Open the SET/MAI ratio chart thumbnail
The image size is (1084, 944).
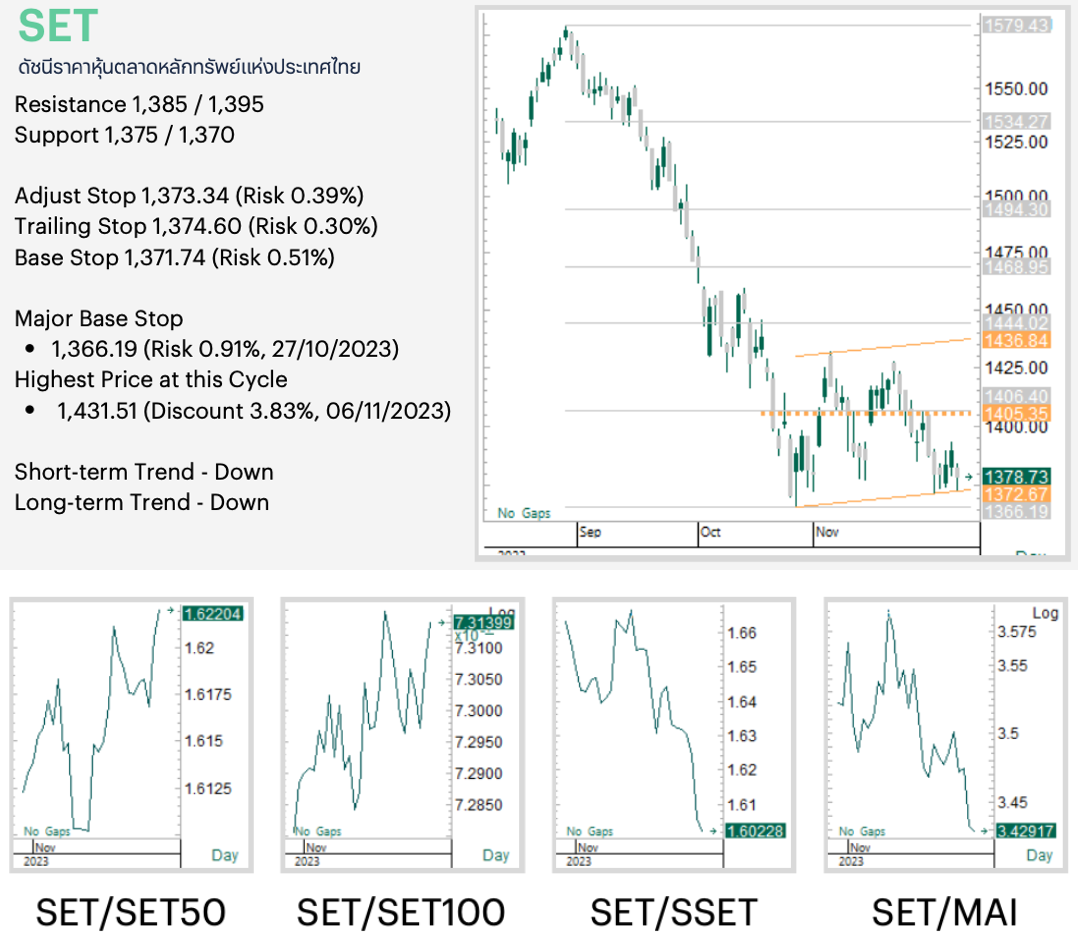946,734
